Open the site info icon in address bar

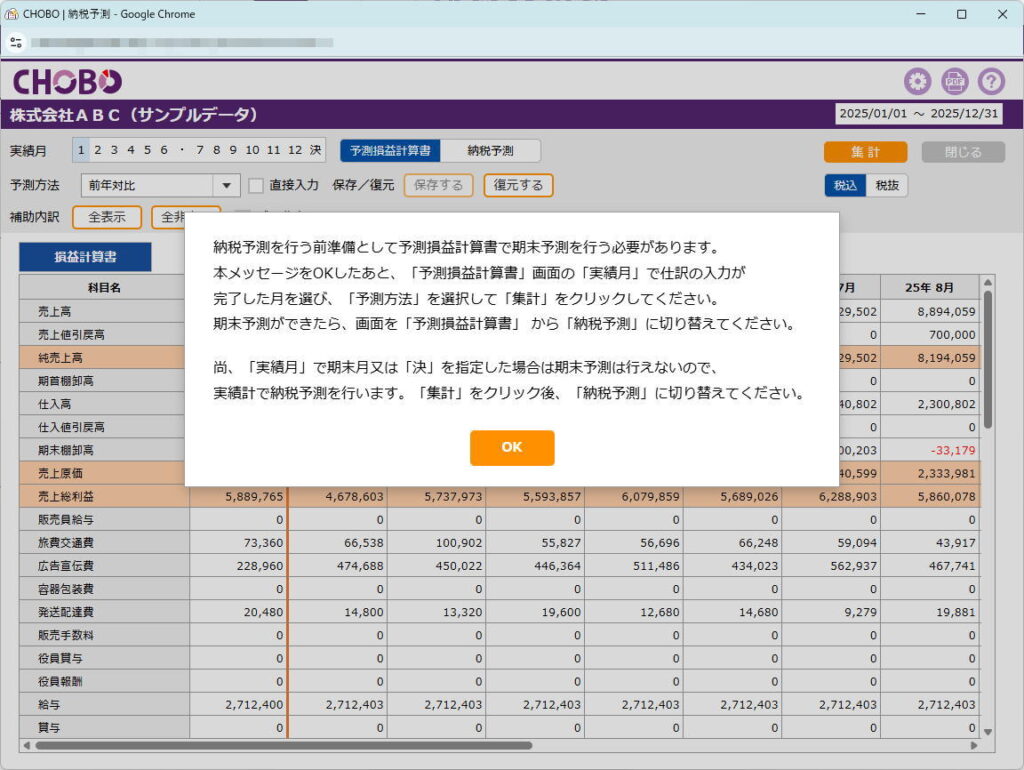[16, 43]
